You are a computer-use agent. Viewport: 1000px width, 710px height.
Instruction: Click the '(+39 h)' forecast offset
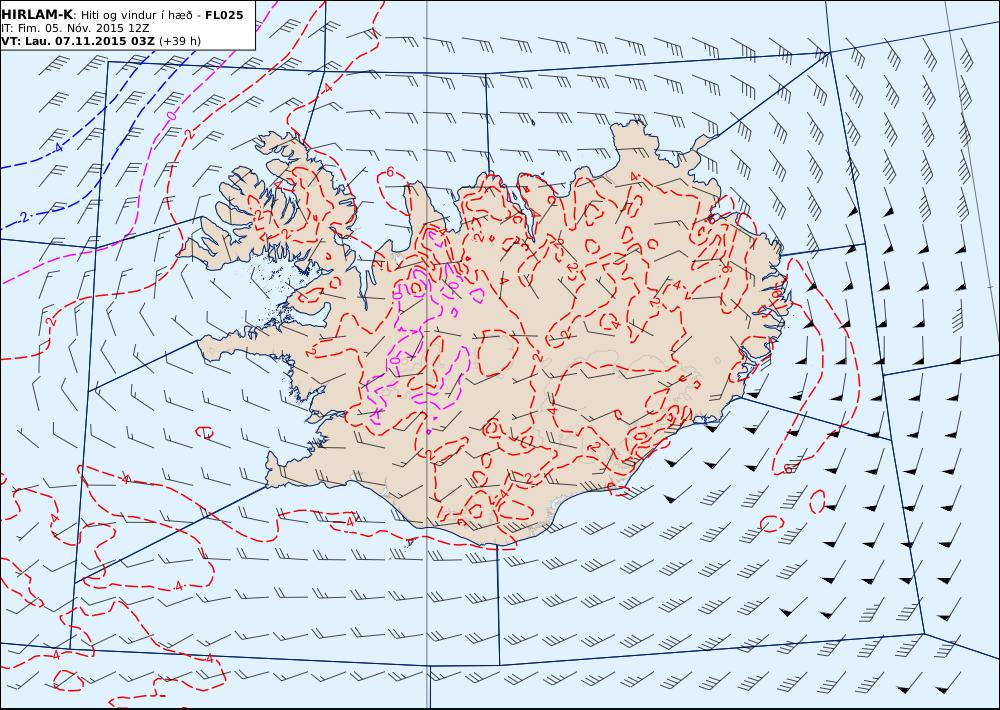[180, 41]
